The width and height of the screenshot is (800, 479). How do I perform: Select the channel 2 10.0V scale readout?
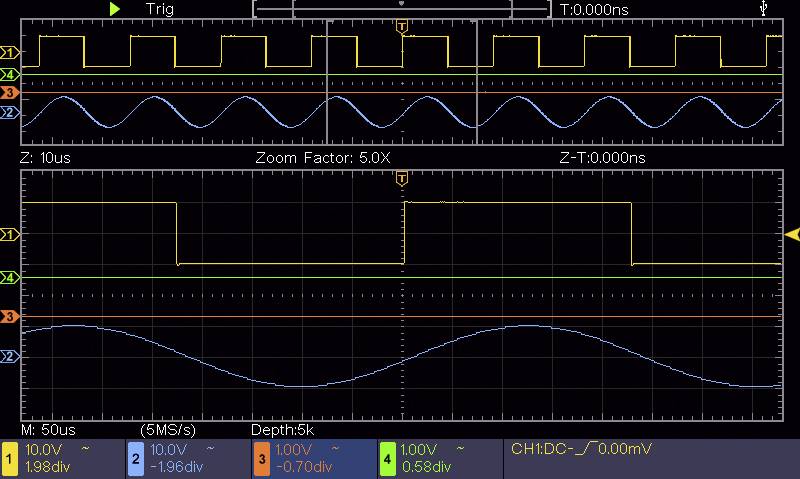pos(170,449)
